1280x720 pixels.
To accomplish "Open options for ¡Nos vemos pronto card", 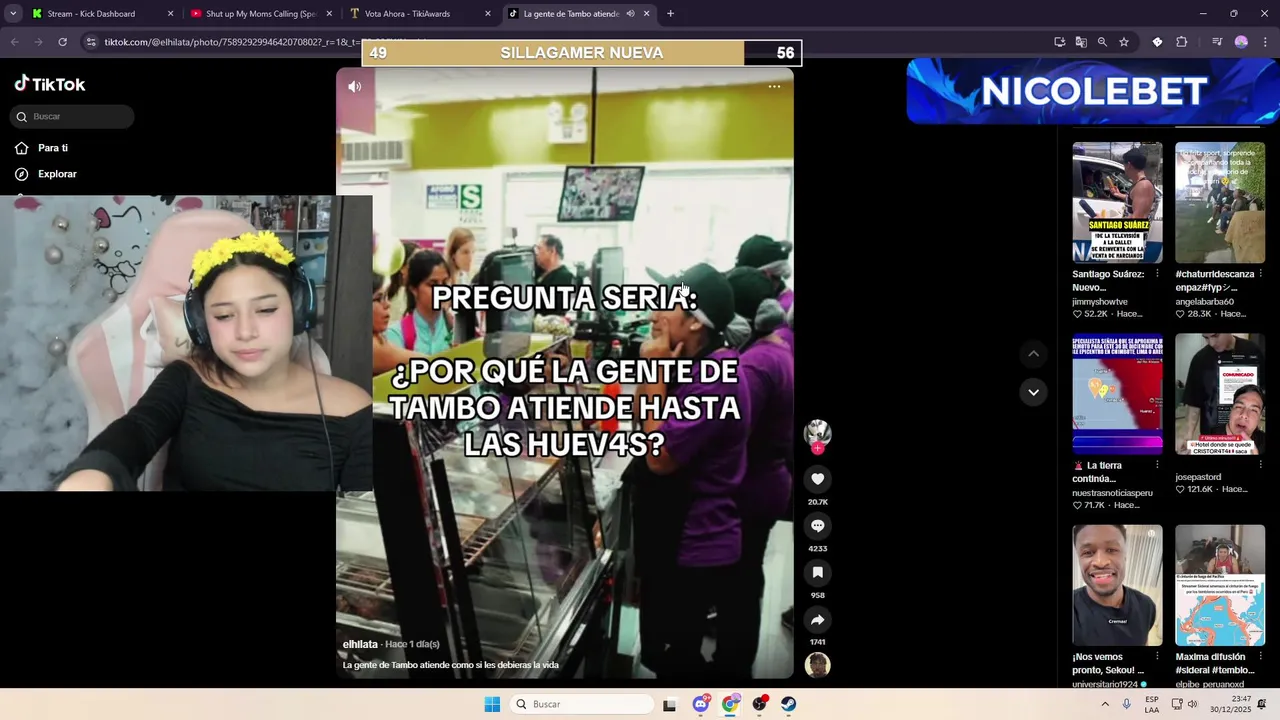I will (1157, 657).
